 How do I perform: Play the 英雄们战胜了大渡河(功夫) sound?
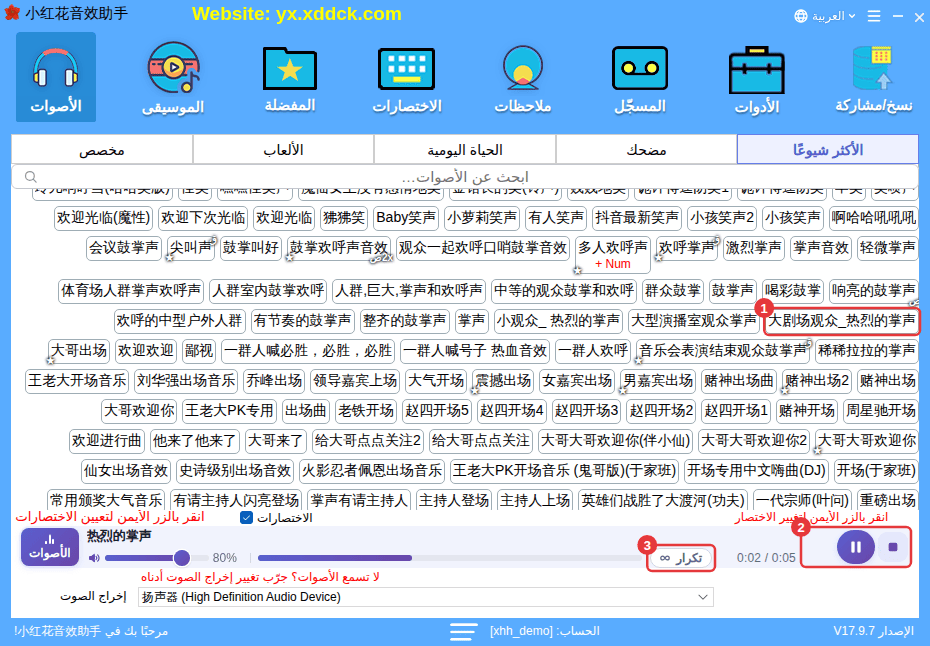(x=663, y=501)
